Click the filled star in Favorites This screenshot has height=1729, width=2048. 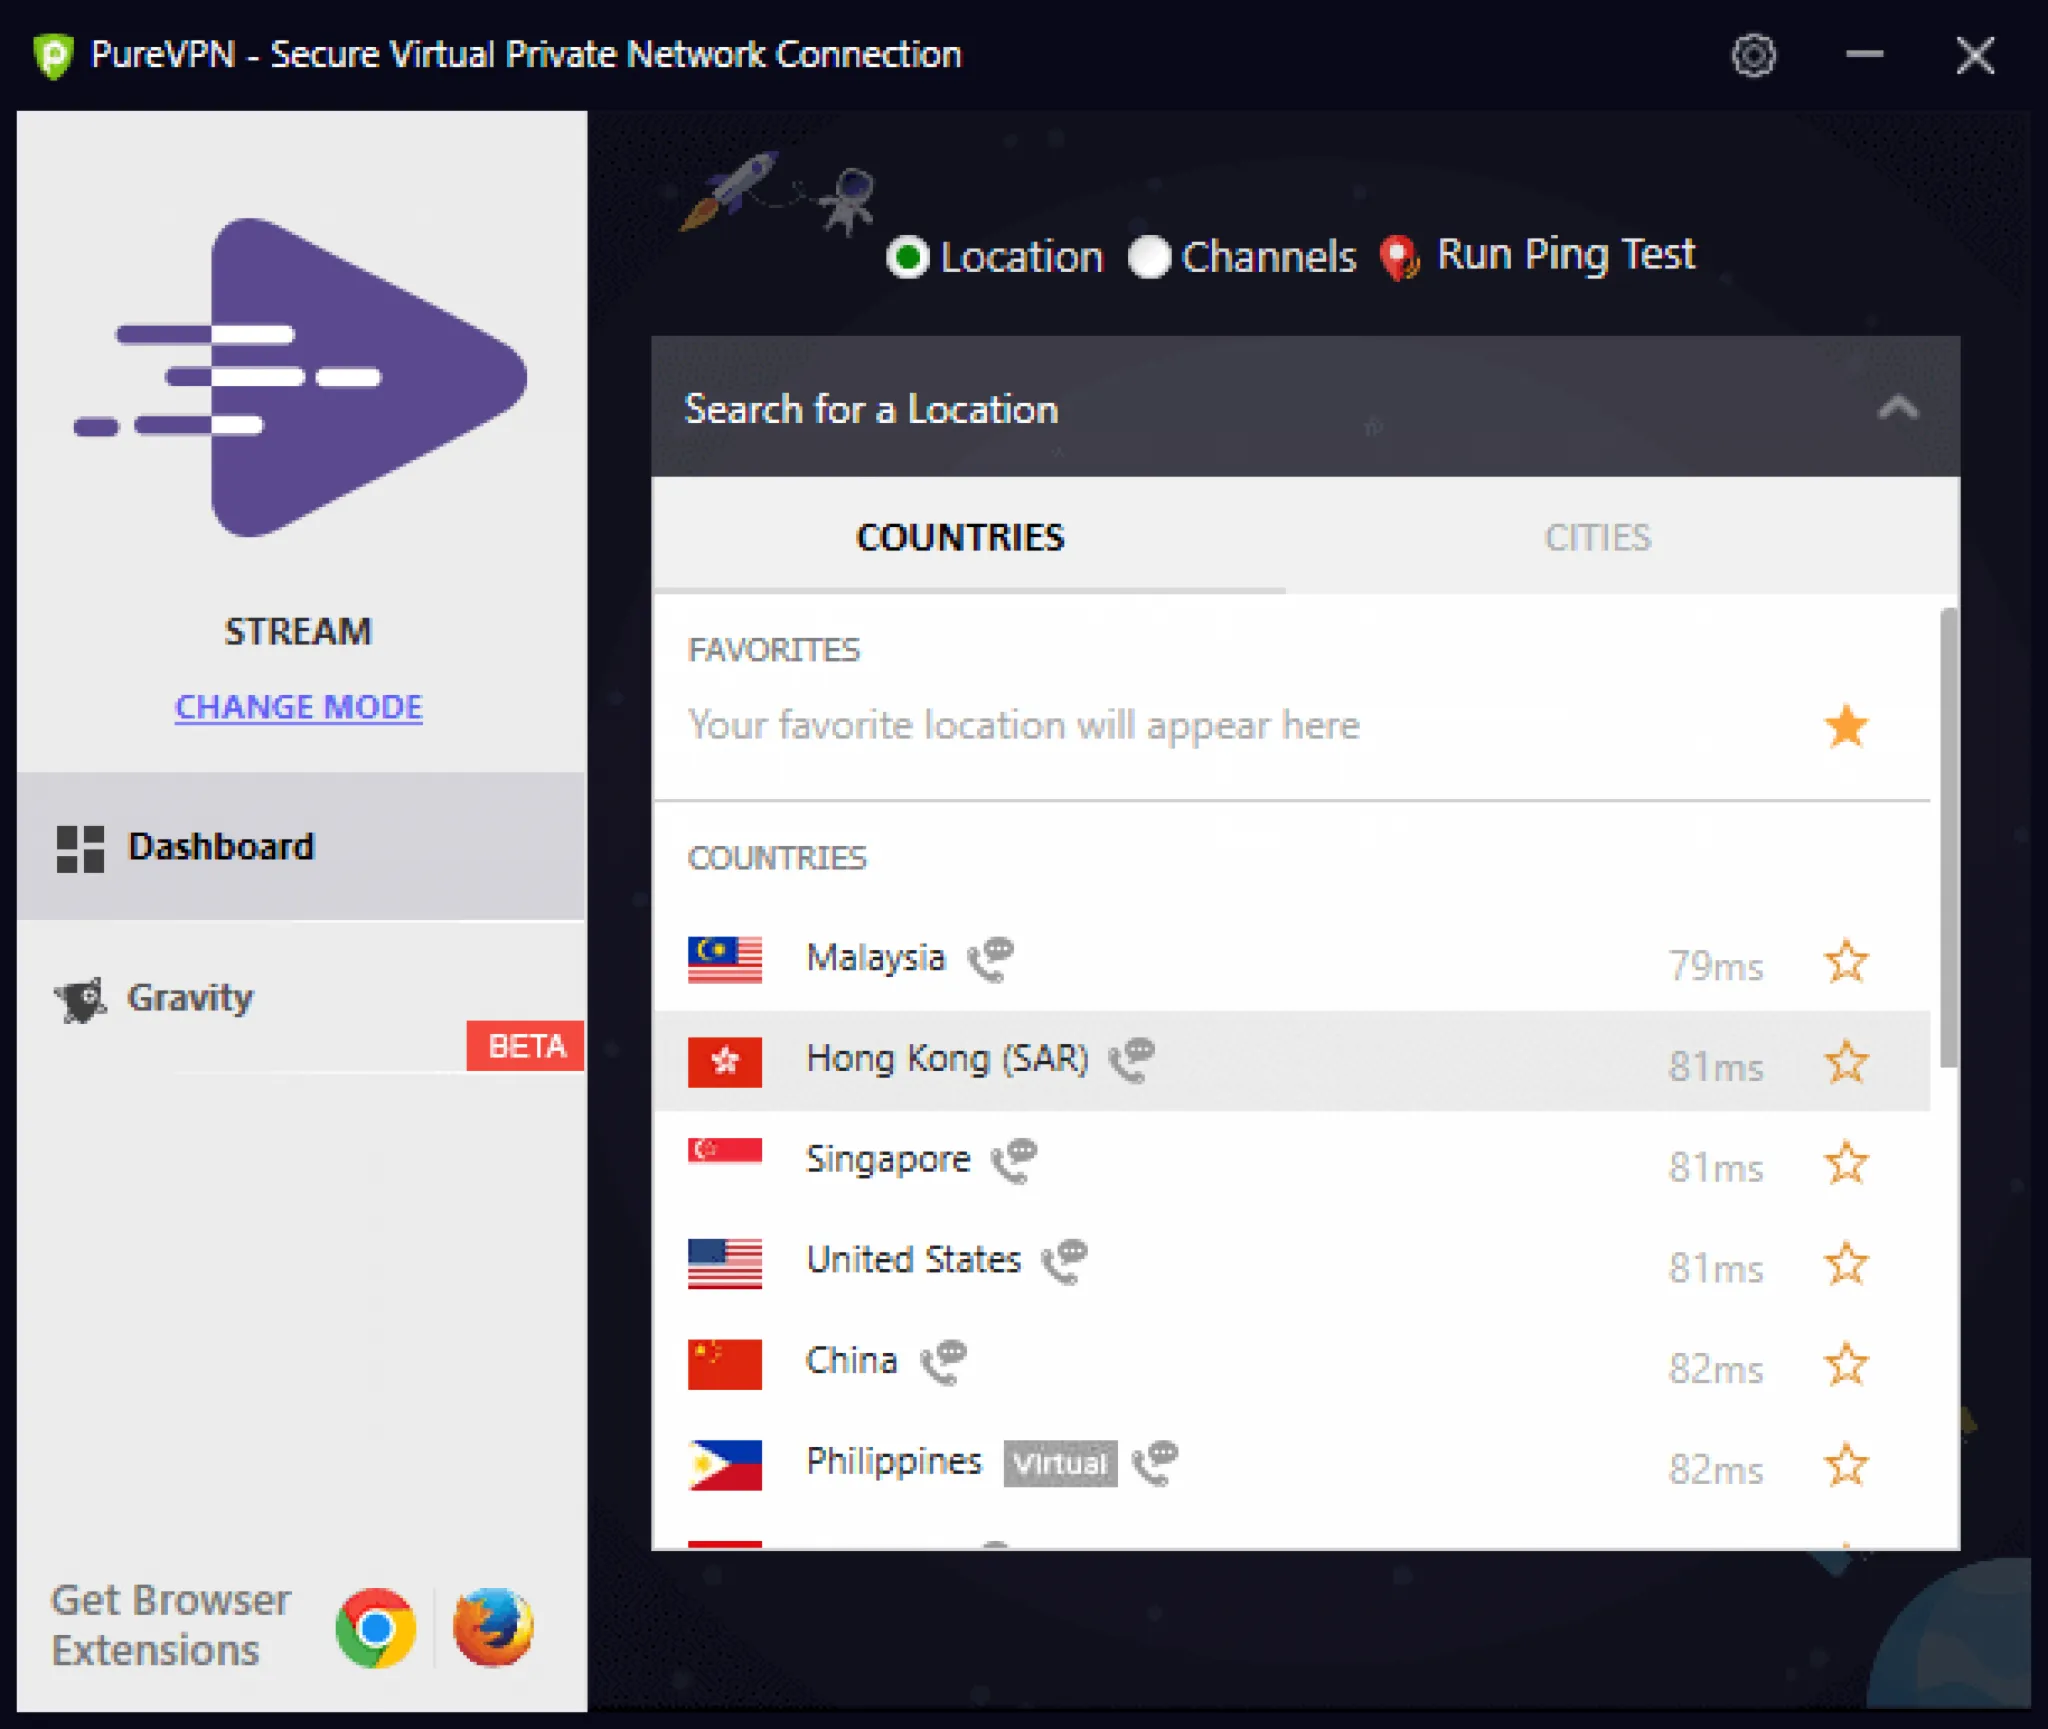1846,726
